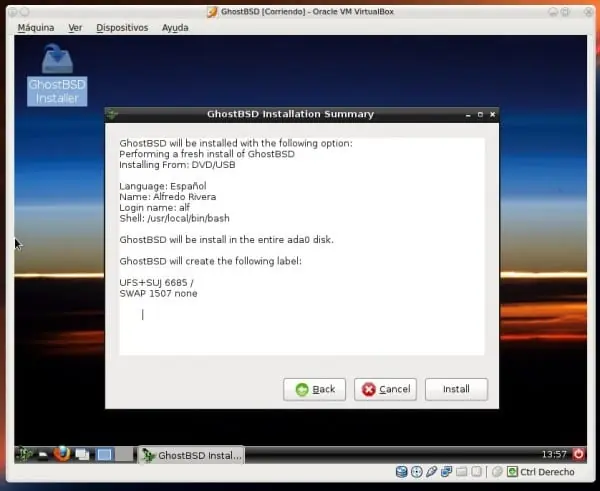Viewport: 600px width, 491px height.
Task: Switch to second workspace in pager
Action: [x=123, y=455]
